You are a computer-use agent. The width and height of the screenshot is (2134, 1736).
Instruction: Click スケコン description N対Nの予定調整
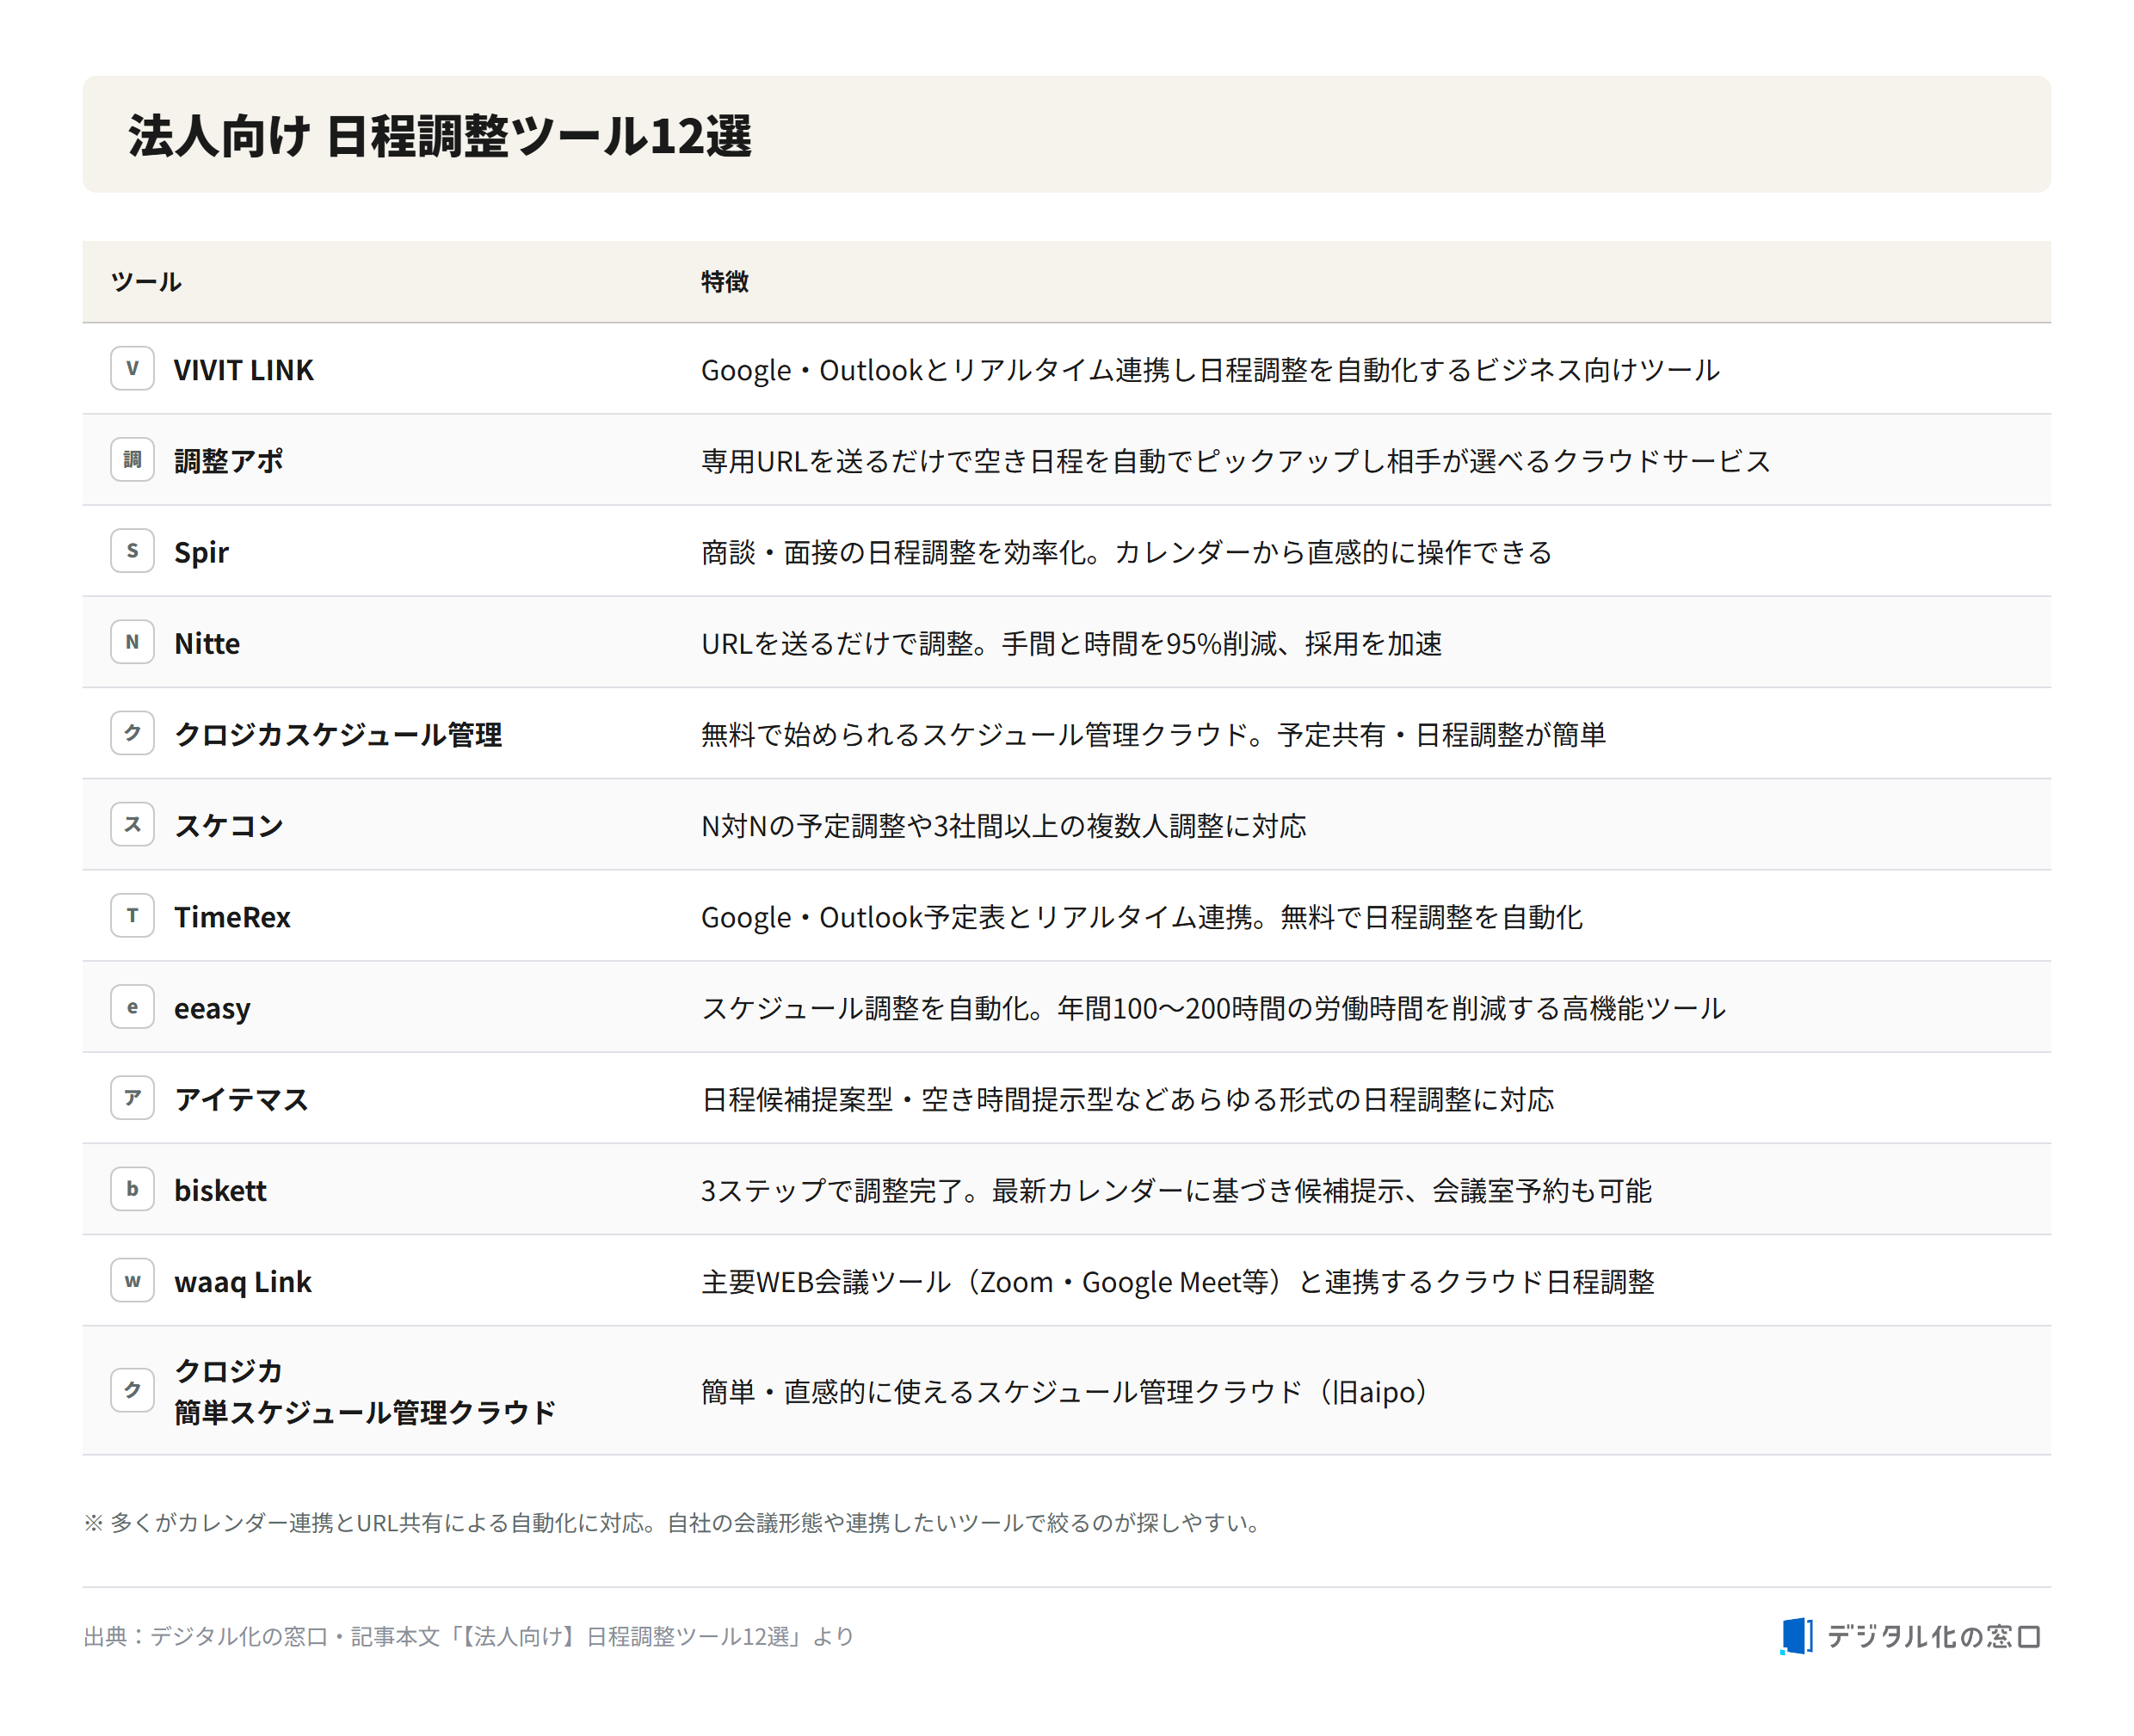(x=1003, y=825)
